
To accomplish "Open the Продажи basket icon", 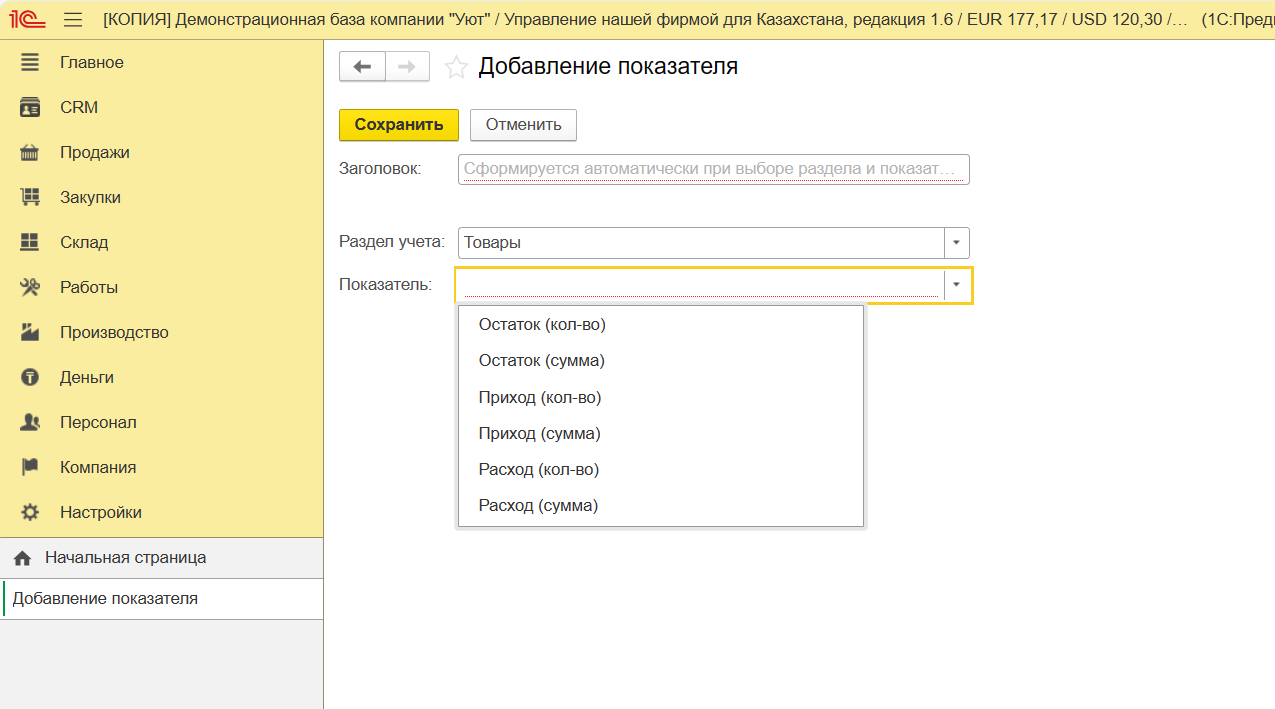I will (x=30, y=153).
